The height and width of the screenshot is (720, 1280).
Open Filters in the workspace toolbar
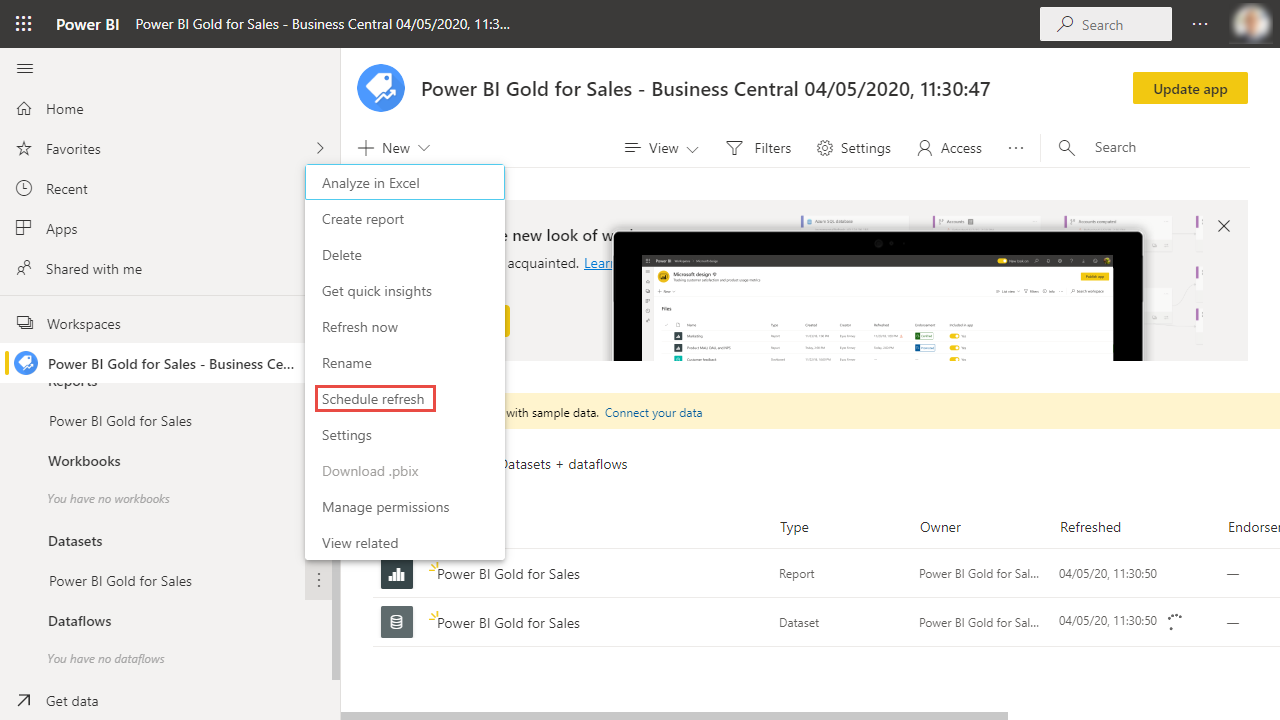(x=758, y=147)
